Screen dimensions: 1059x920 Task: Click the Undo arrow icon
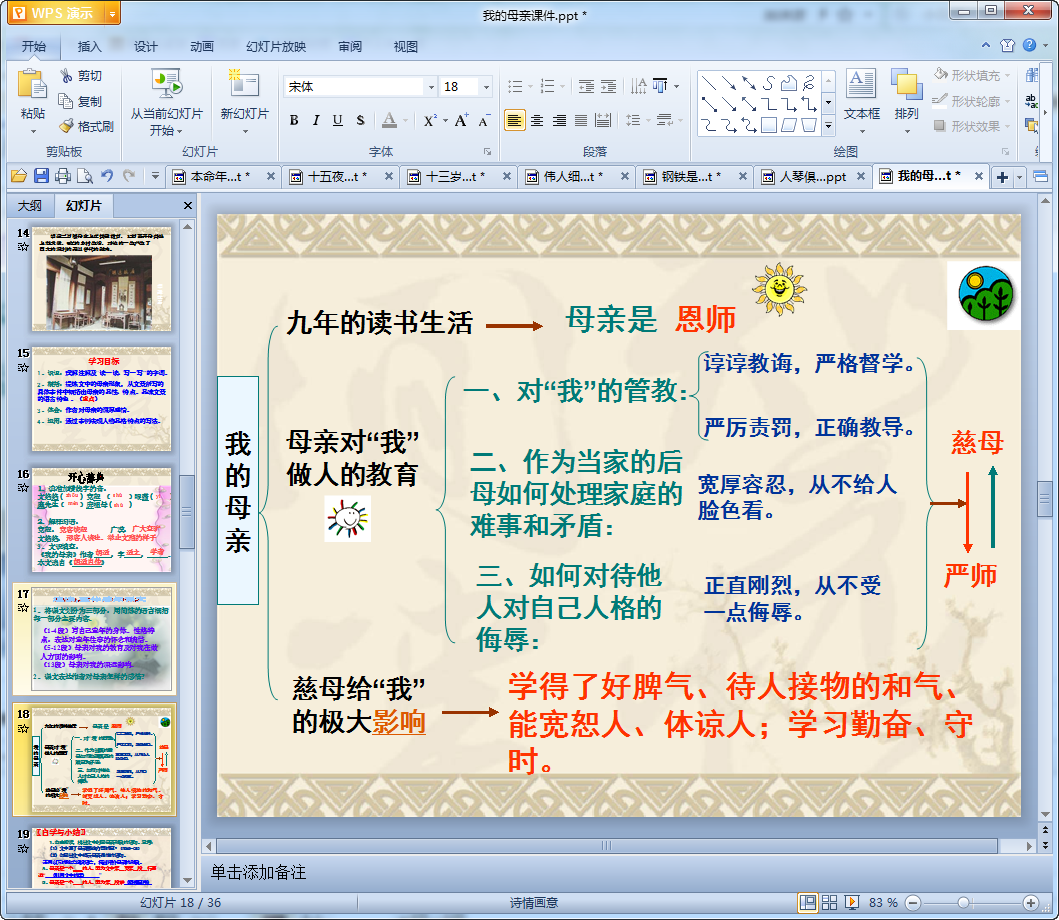click(107, 176)
